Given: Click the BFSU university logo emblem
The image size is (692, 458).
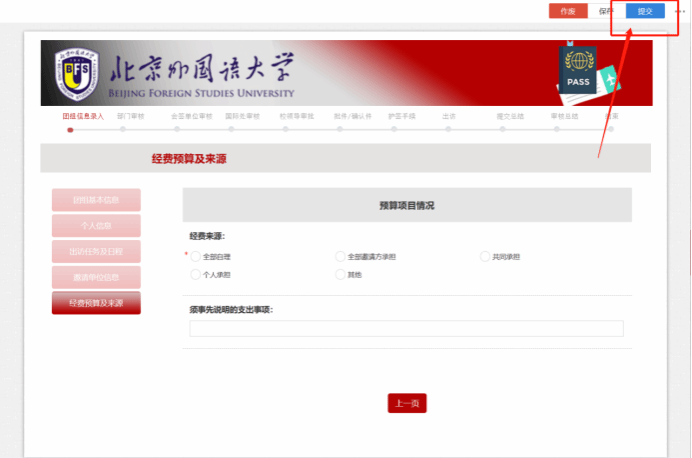Looking at the screenshot, I should (x=75, y=73).
